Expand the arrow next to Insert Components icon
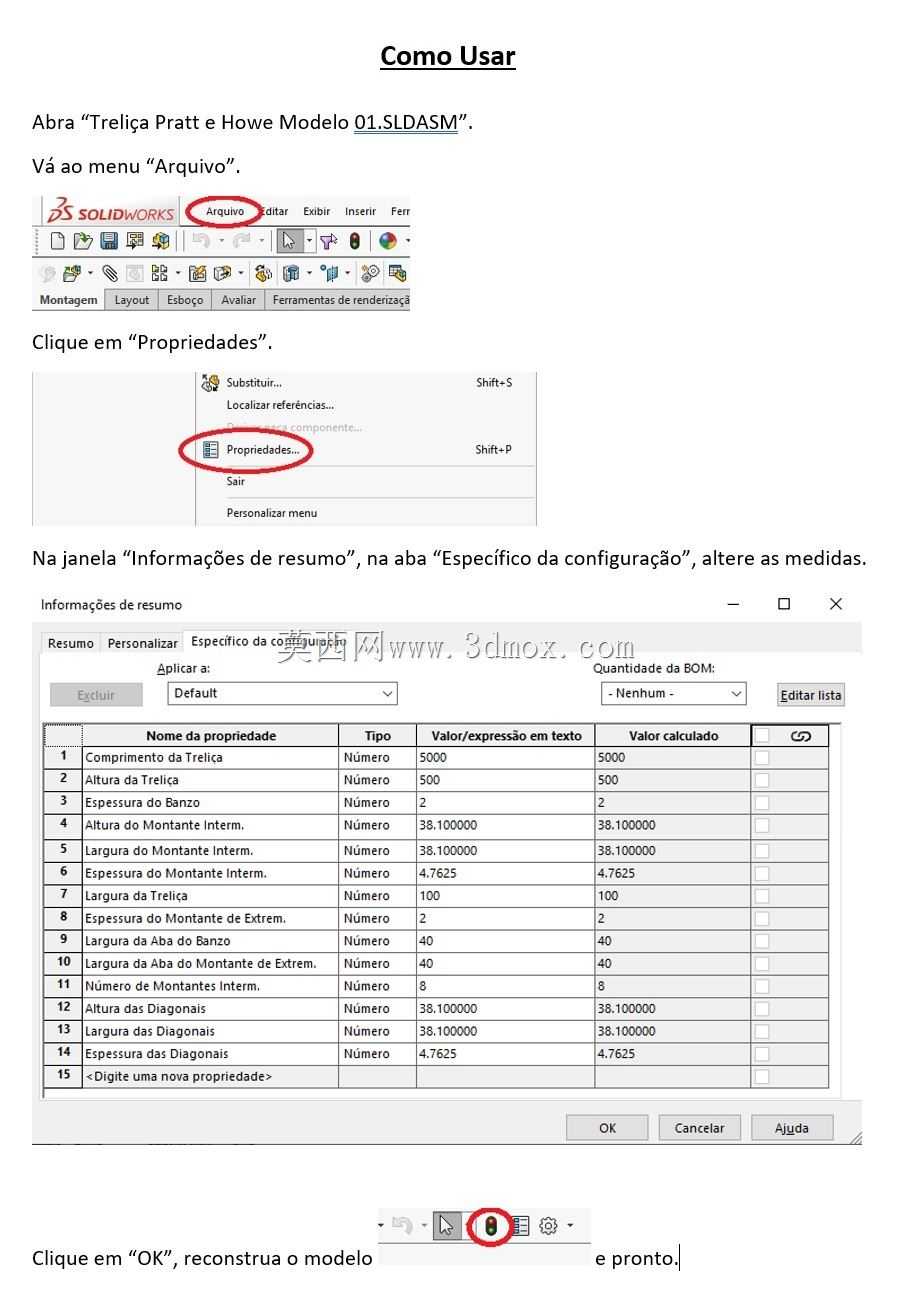This screenshot has width=911, height=1295. 90,272
